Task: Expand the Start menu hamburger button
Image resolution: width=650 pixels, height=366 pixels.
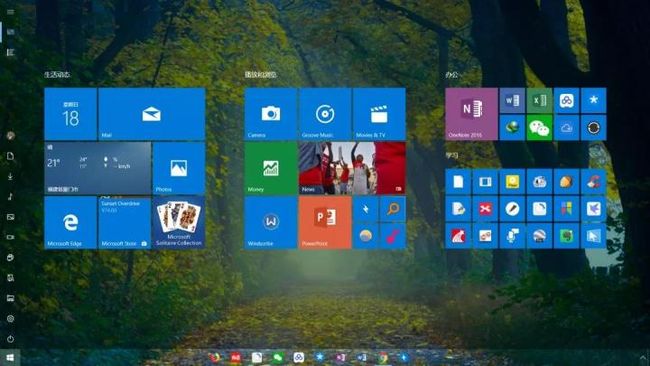Action: (x=10, y=12)
